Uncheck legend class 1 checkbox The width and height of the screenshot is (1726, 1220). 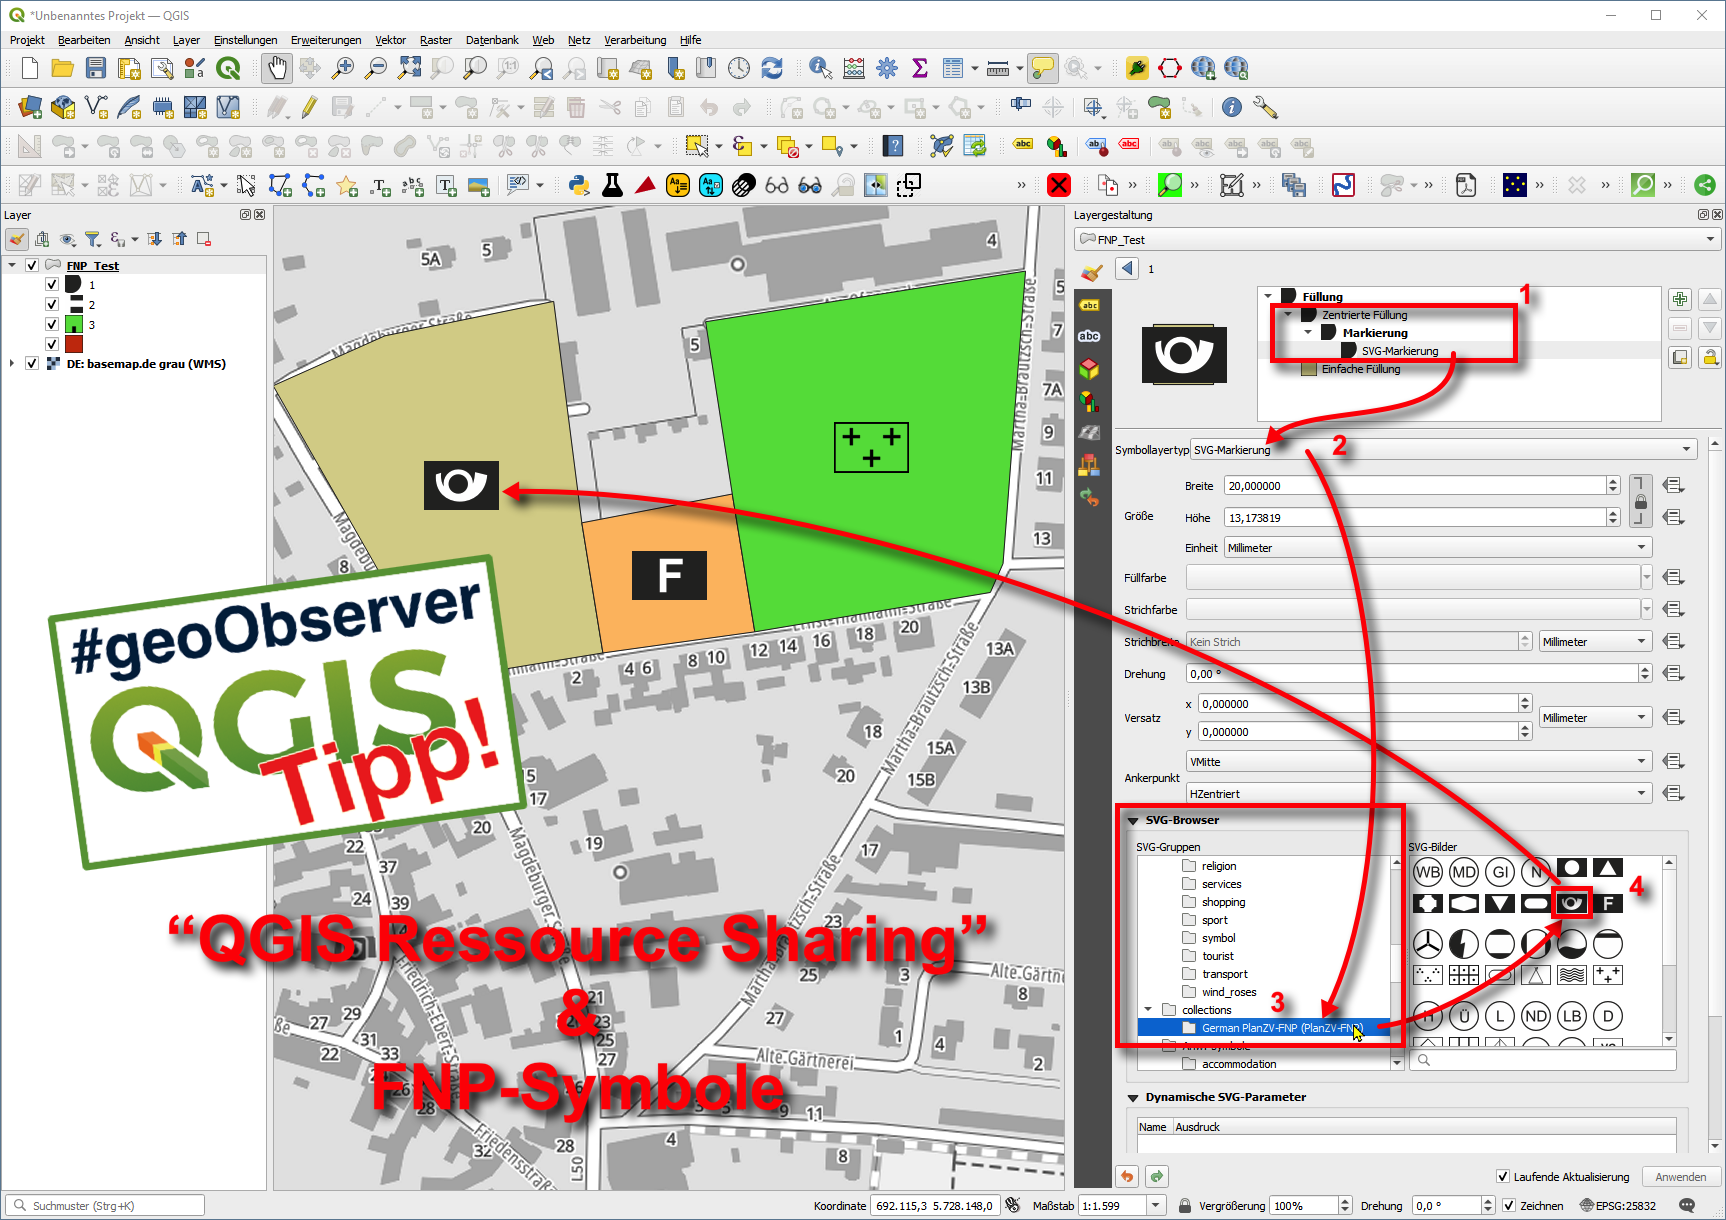52,285
